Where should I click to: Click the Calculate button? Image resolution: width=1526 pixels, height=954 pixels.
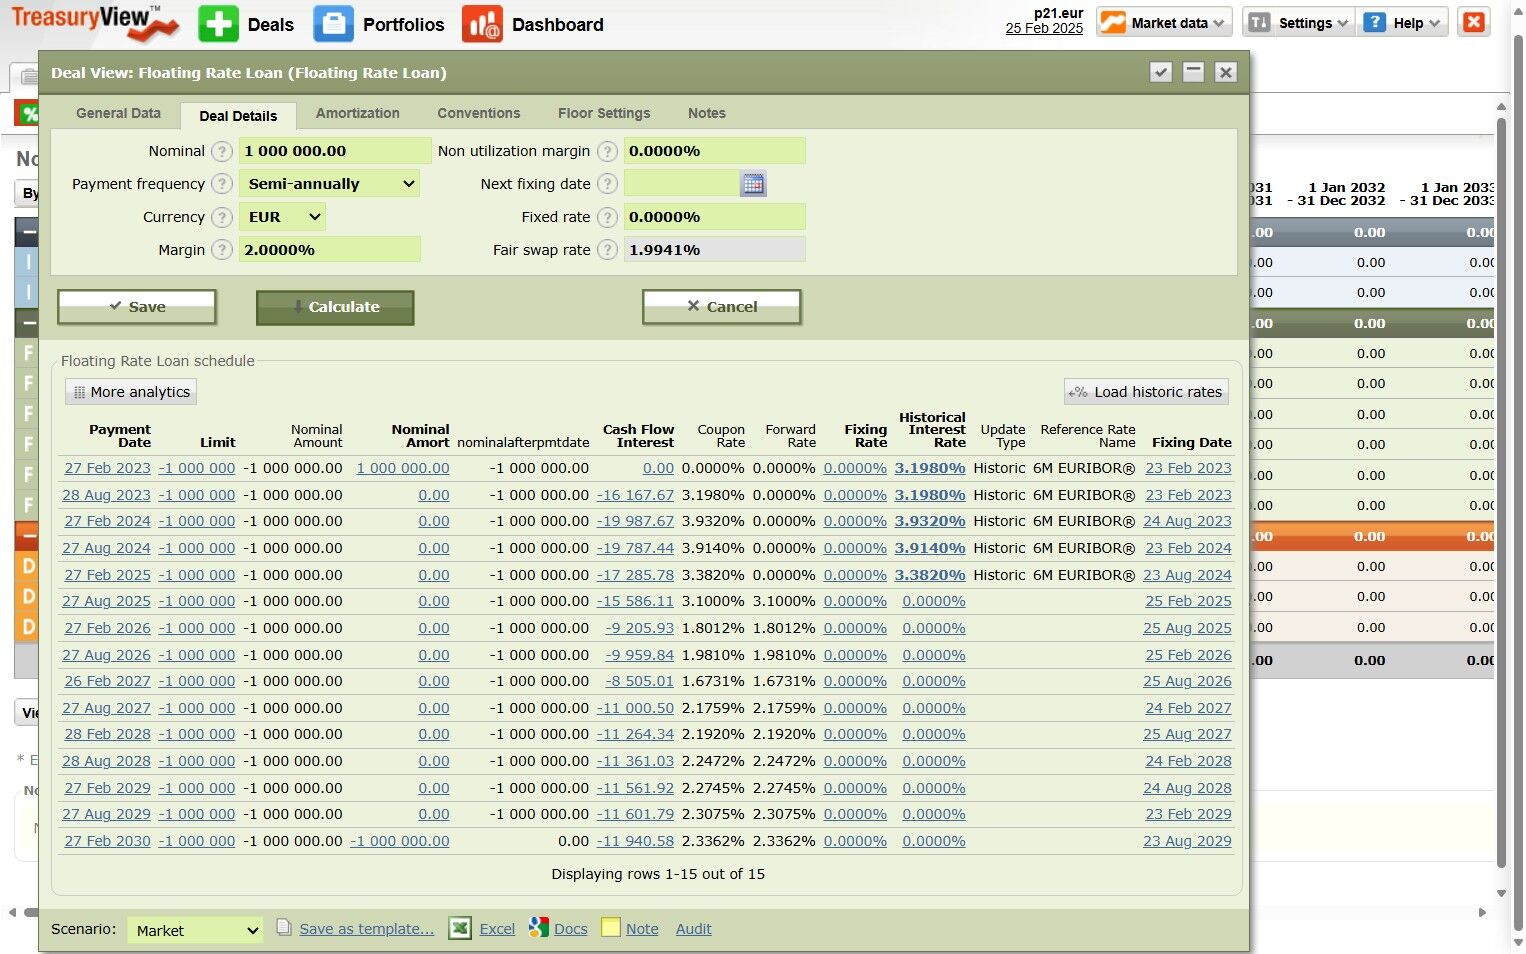coord(335,307)
